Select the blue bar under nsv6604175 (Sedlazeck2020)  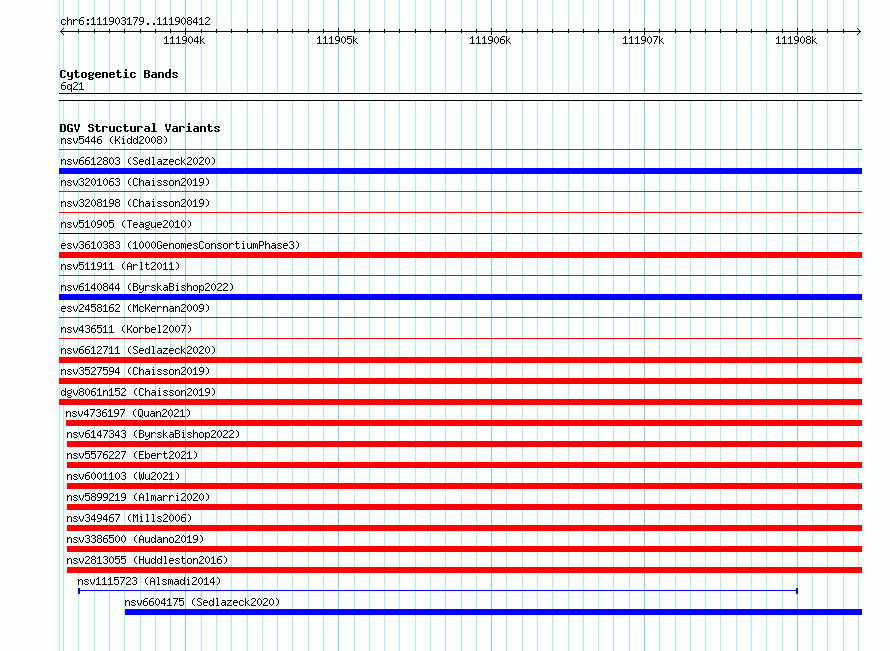493,612
